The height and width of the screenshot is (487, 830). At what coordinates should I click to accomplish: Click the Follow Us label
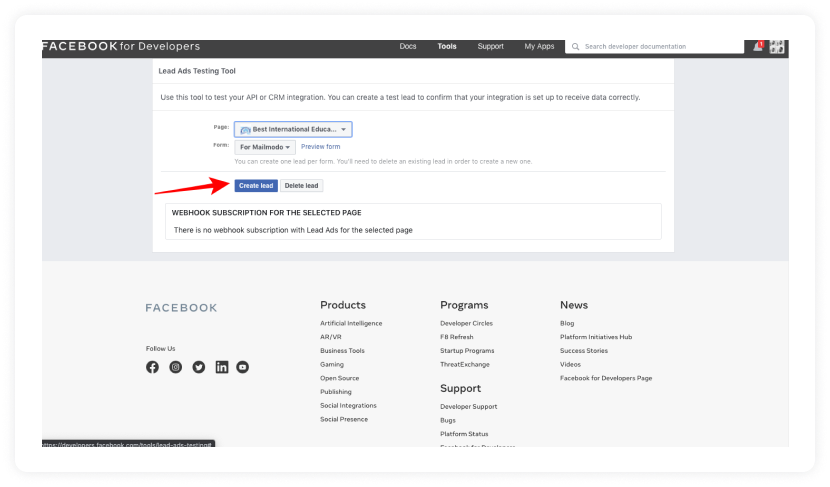(x=160, y=348)
